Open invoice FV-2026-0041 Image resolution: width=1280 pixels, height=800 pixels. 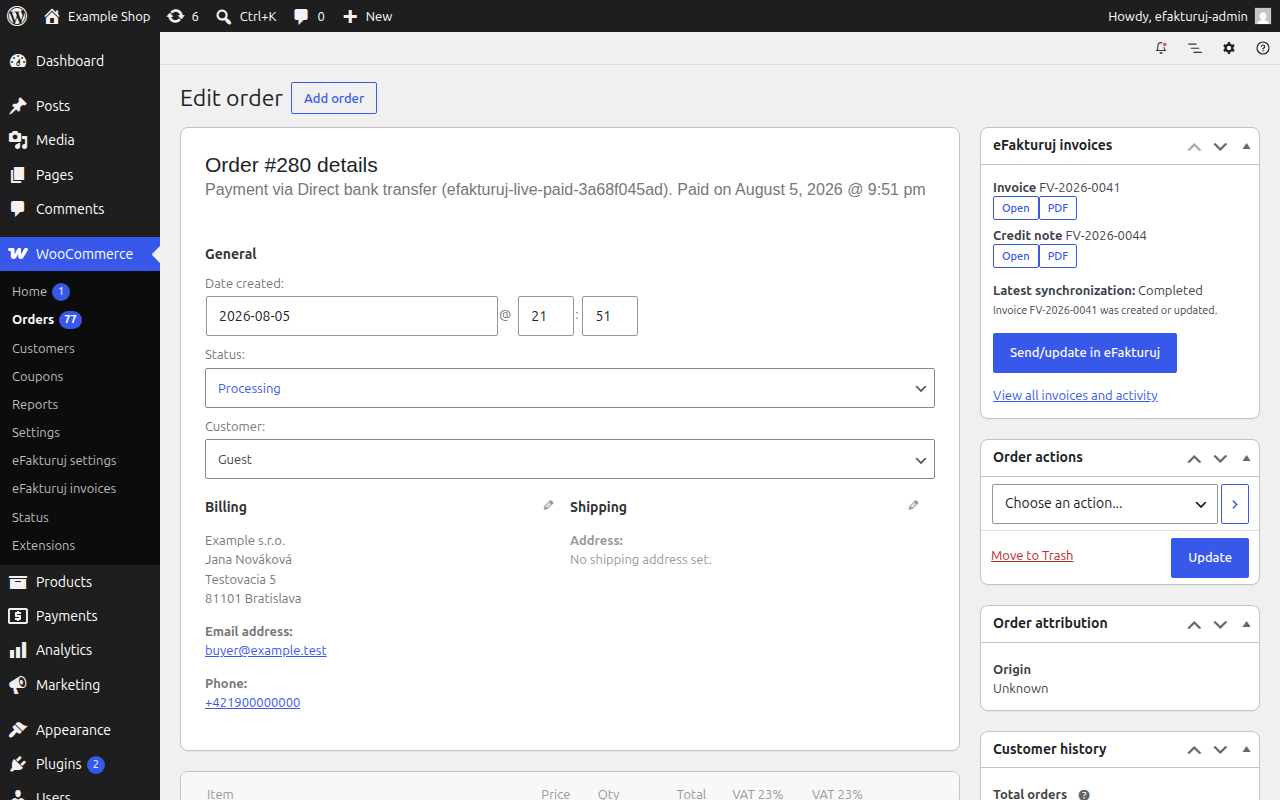[1016, 208]
